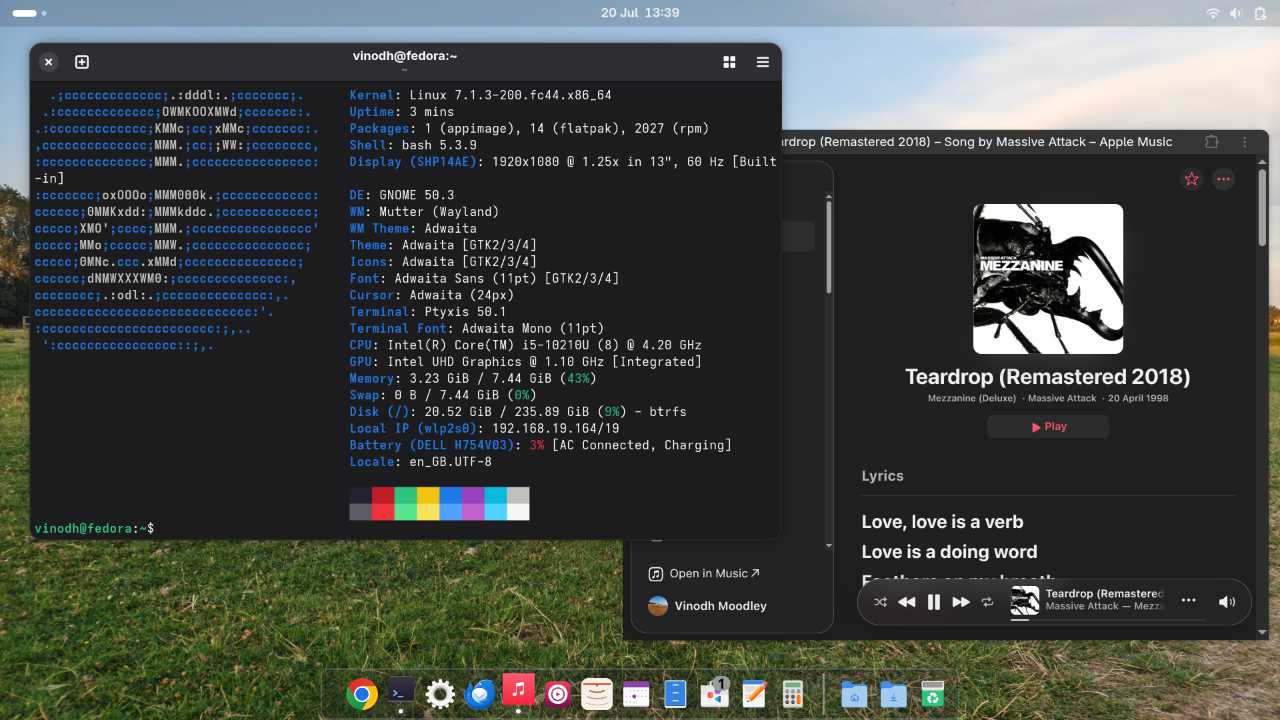Click the volume speaker icon in the player bar
1280x720 pixels.
click(x=1227, y=602)
